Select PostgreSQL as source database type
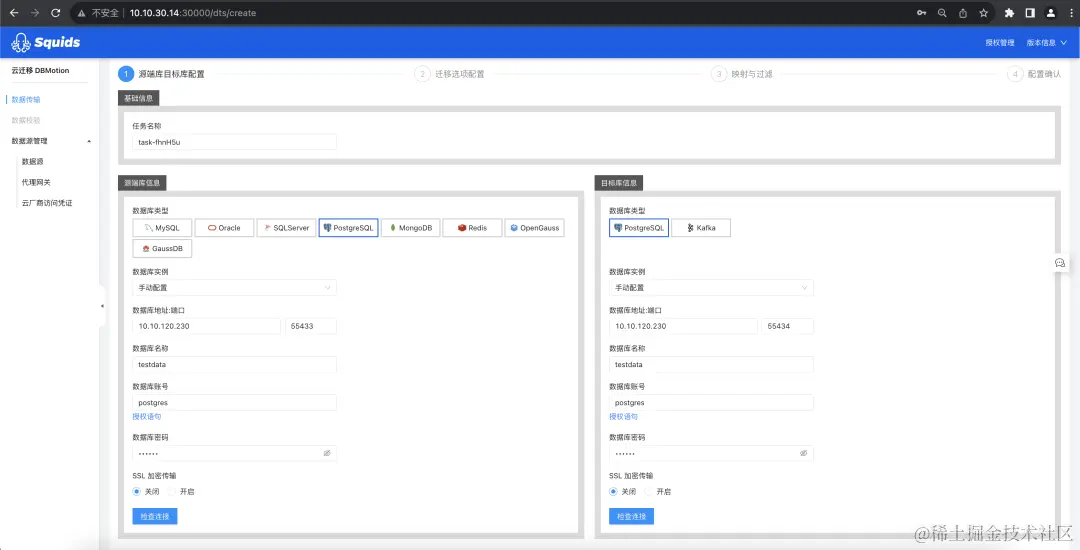Viewport: 1080px width, 550px height. 348,228
